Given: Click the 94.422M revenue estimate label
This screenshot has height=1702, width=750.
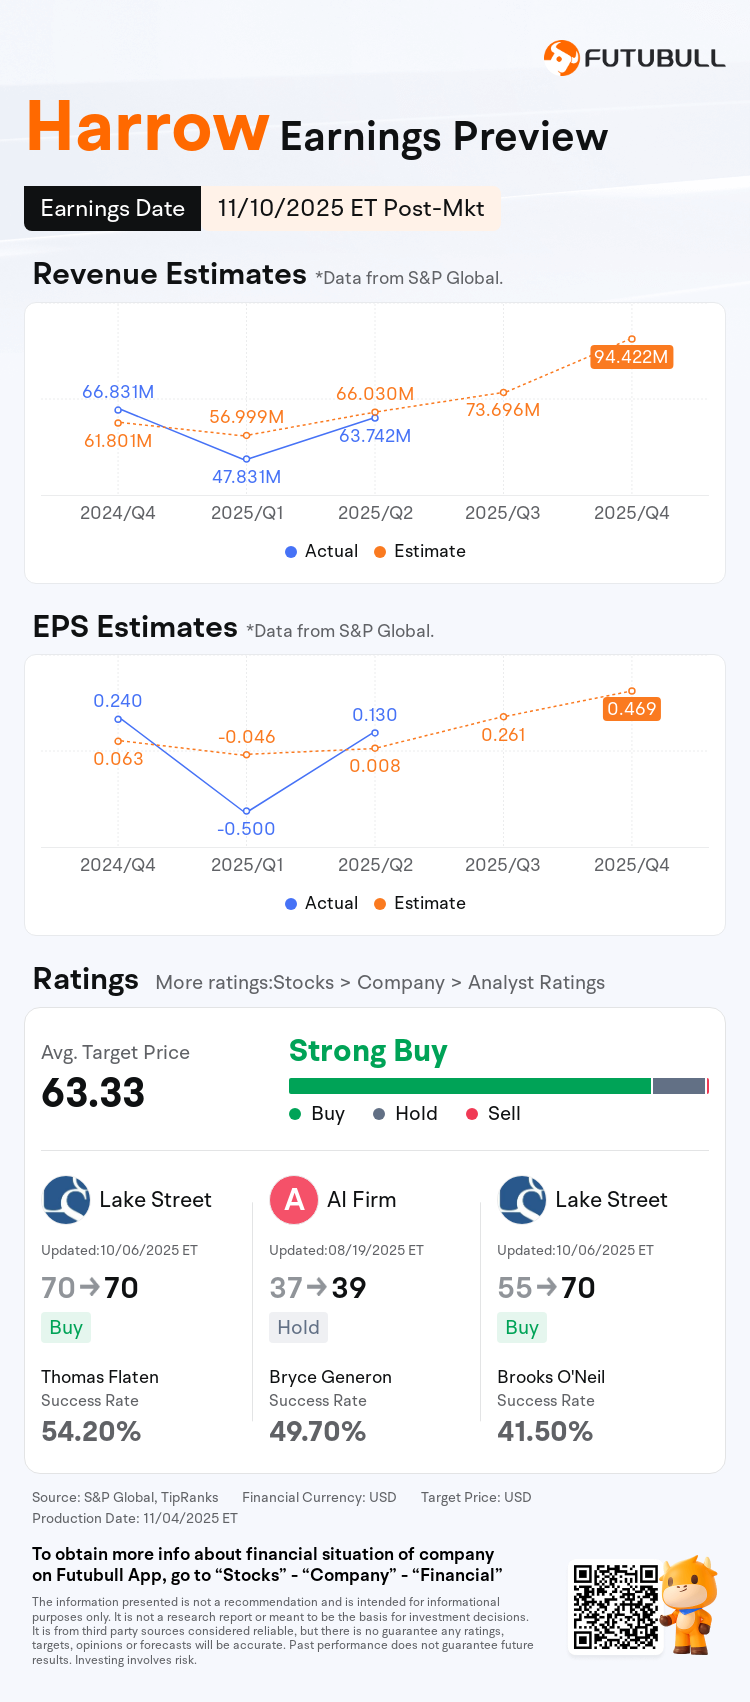Looking at the screenshot, I should [631, 357].
